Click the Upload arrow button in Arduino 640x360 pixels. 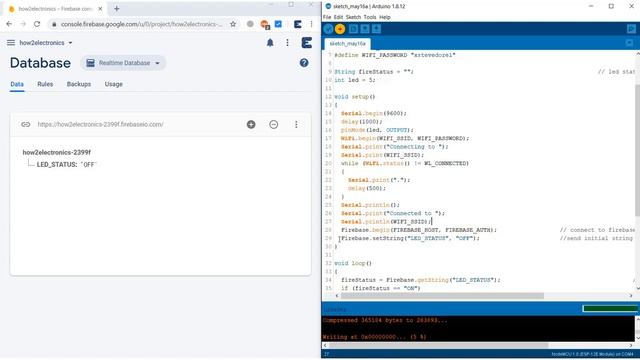340,29
